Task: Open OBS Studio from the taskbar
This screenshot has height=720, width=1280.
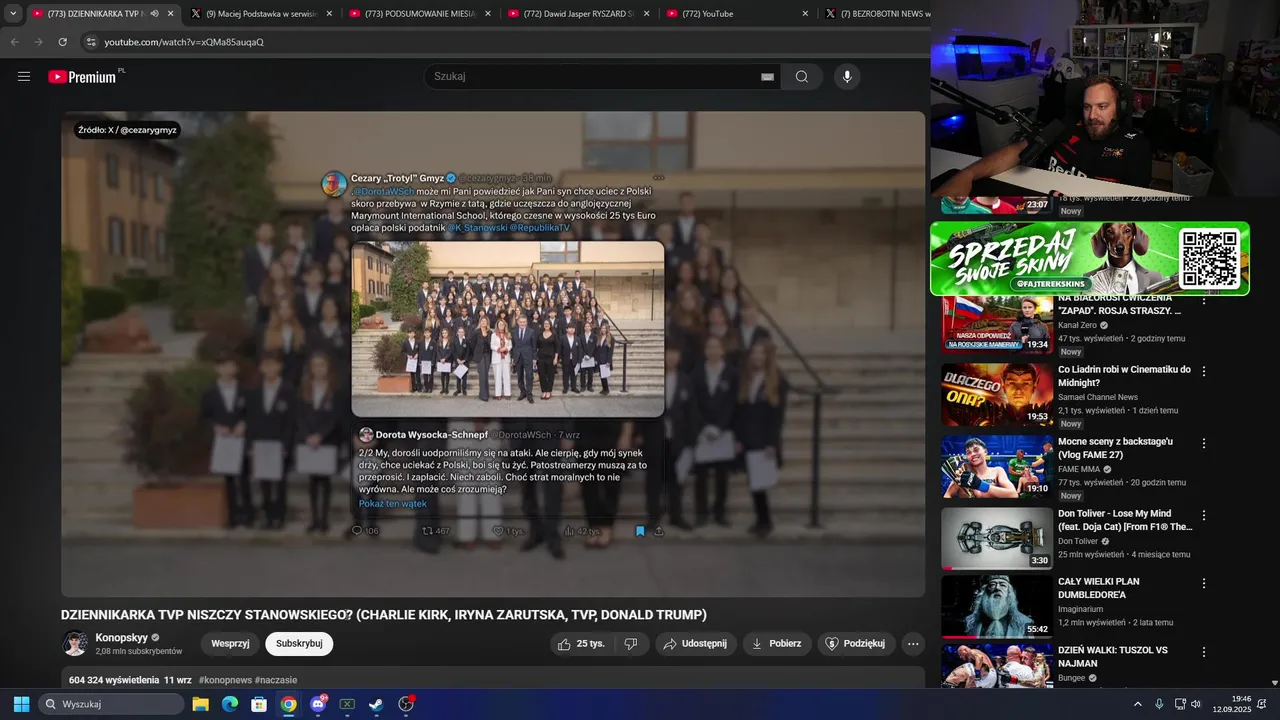Action: point(406,704)
